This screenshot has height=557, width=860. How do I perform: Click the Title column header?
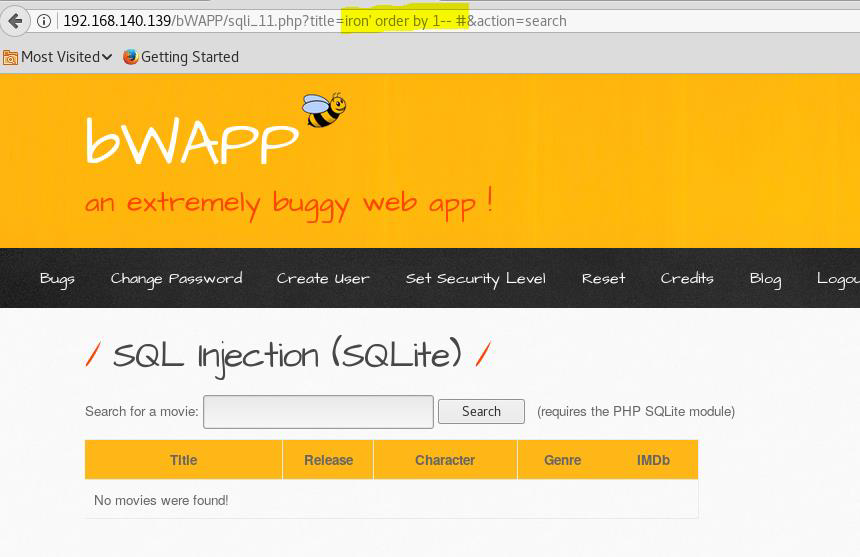click(x=183, y=460)
